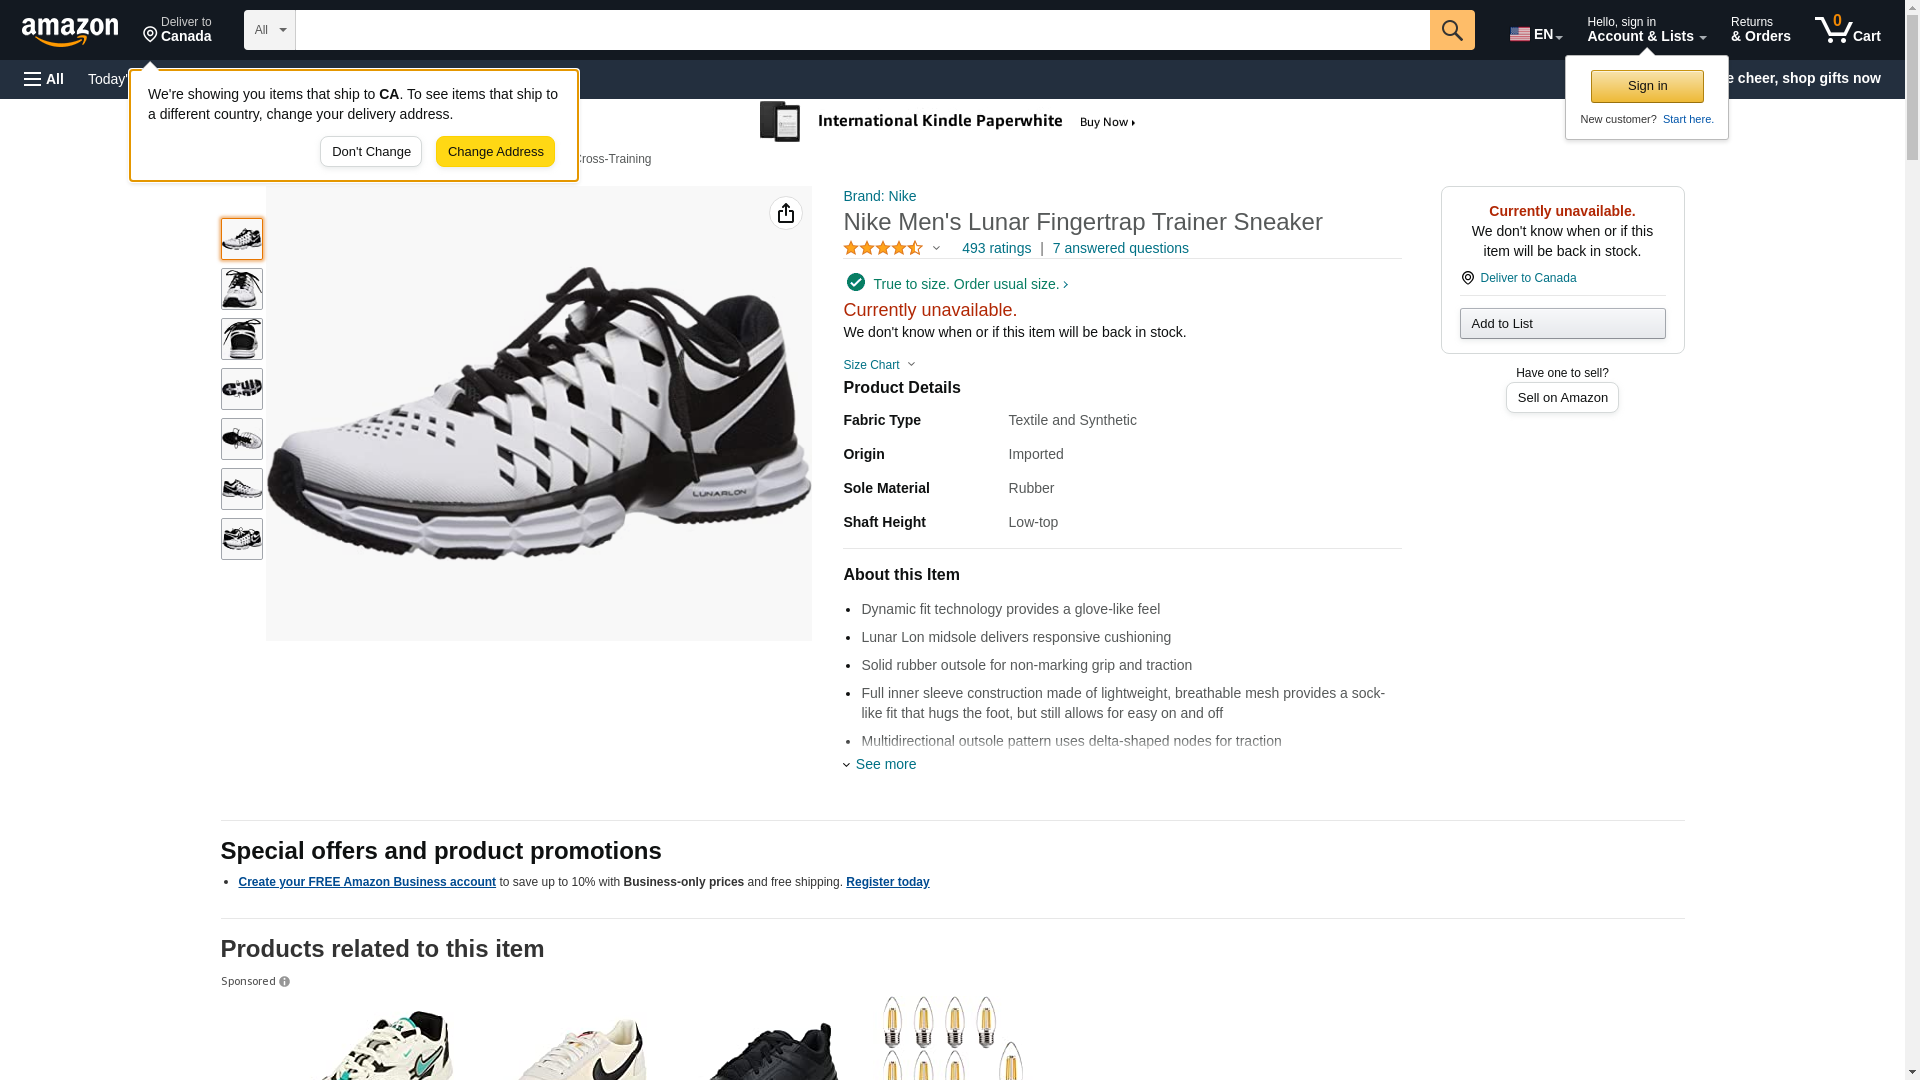
Task: Expand the Size Chart dropdown
Action: click(x=879, y=365)
